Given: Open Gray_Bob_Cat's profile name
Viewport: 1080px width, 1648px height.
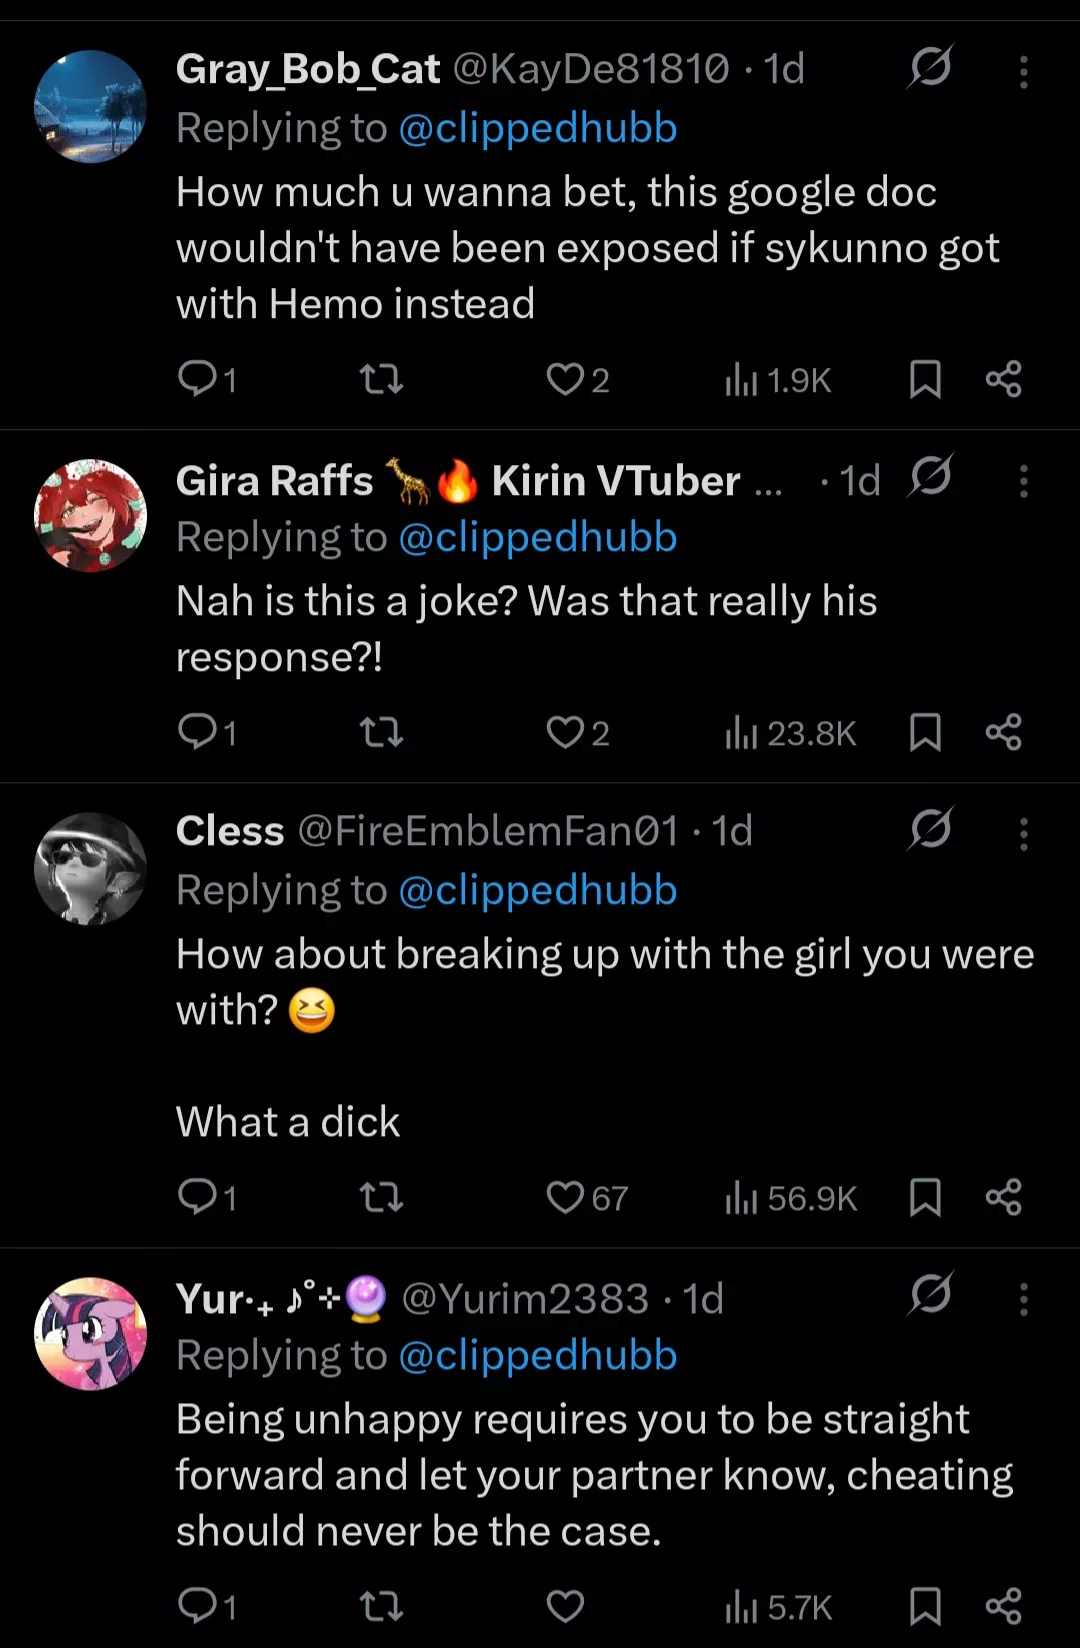Looking at the screenshot, I should click(308, 69).
